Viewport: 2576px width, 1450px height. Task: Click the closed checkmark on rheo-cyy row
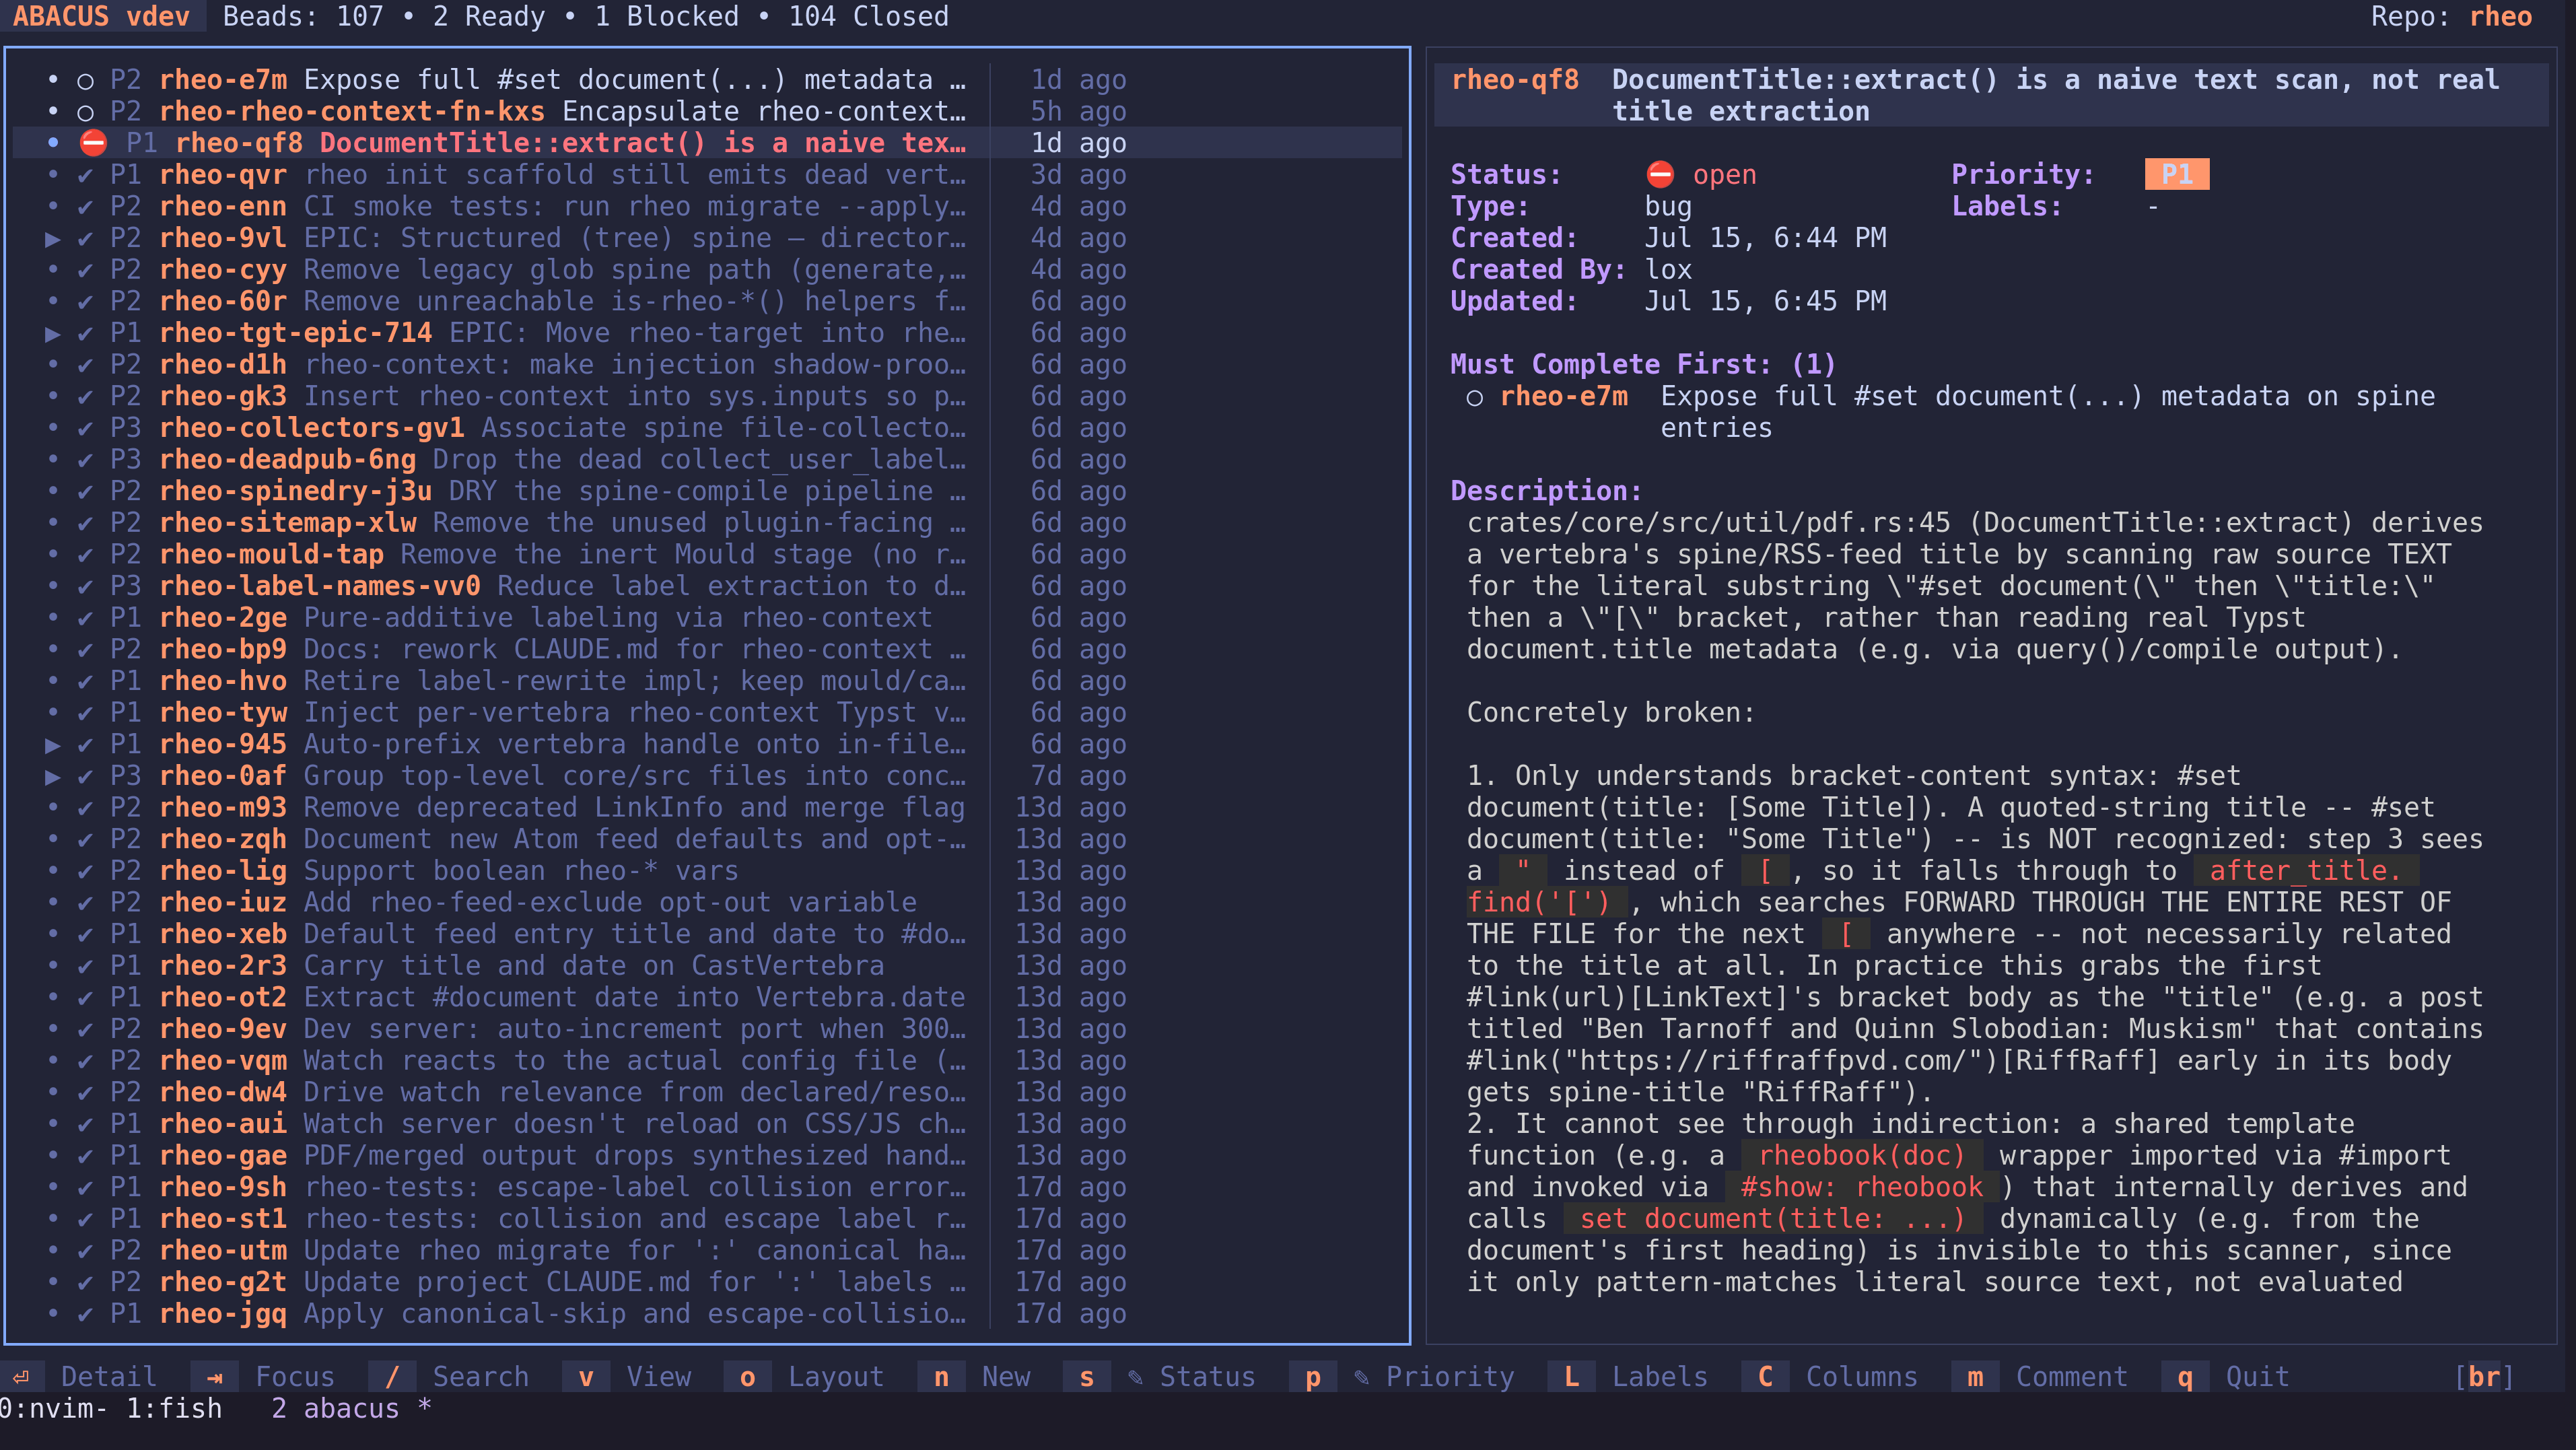coord(86,270)
